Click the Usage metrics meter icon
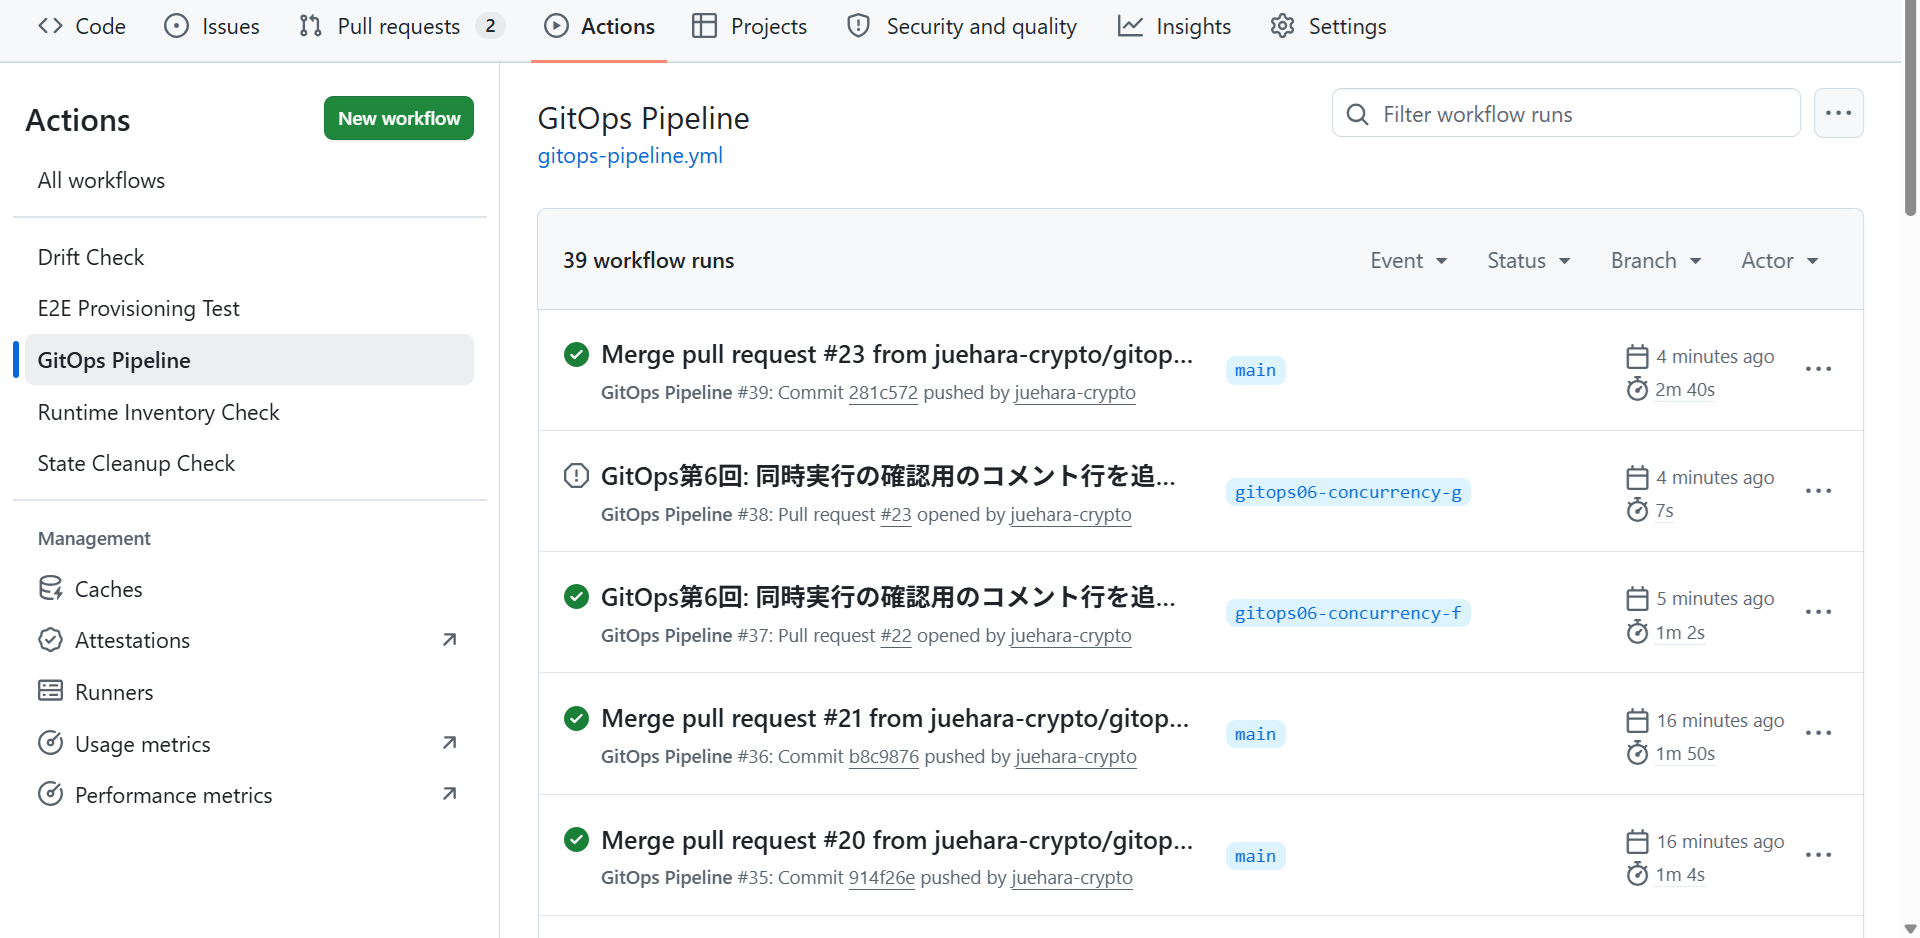Screen dimensions: 1920x938 pyautogui.click(x=50, y=743)
